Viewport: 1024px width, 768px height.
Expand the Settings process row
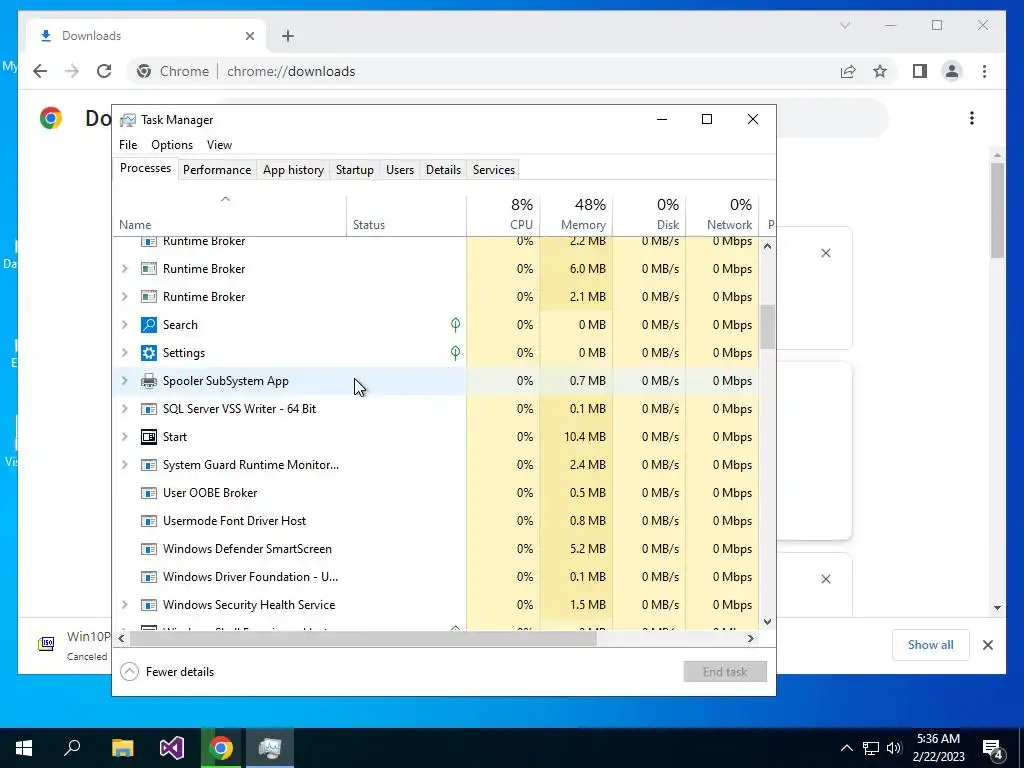coord(125,353)
